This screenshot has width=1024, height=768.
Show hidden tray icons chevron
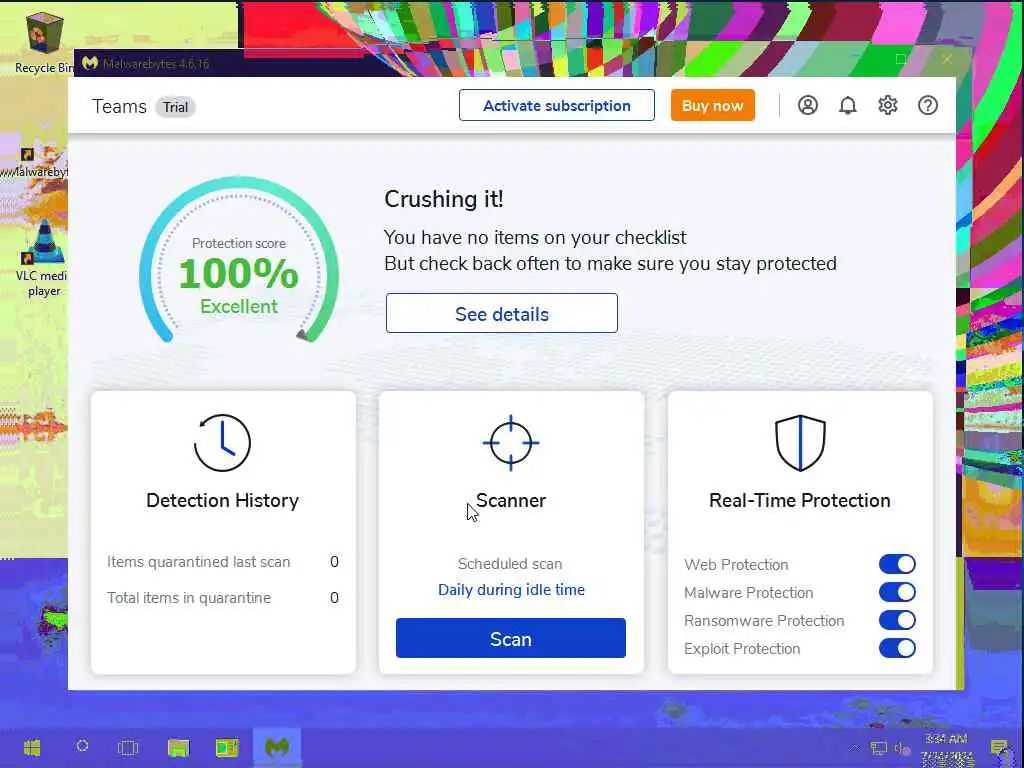[854, 748]
